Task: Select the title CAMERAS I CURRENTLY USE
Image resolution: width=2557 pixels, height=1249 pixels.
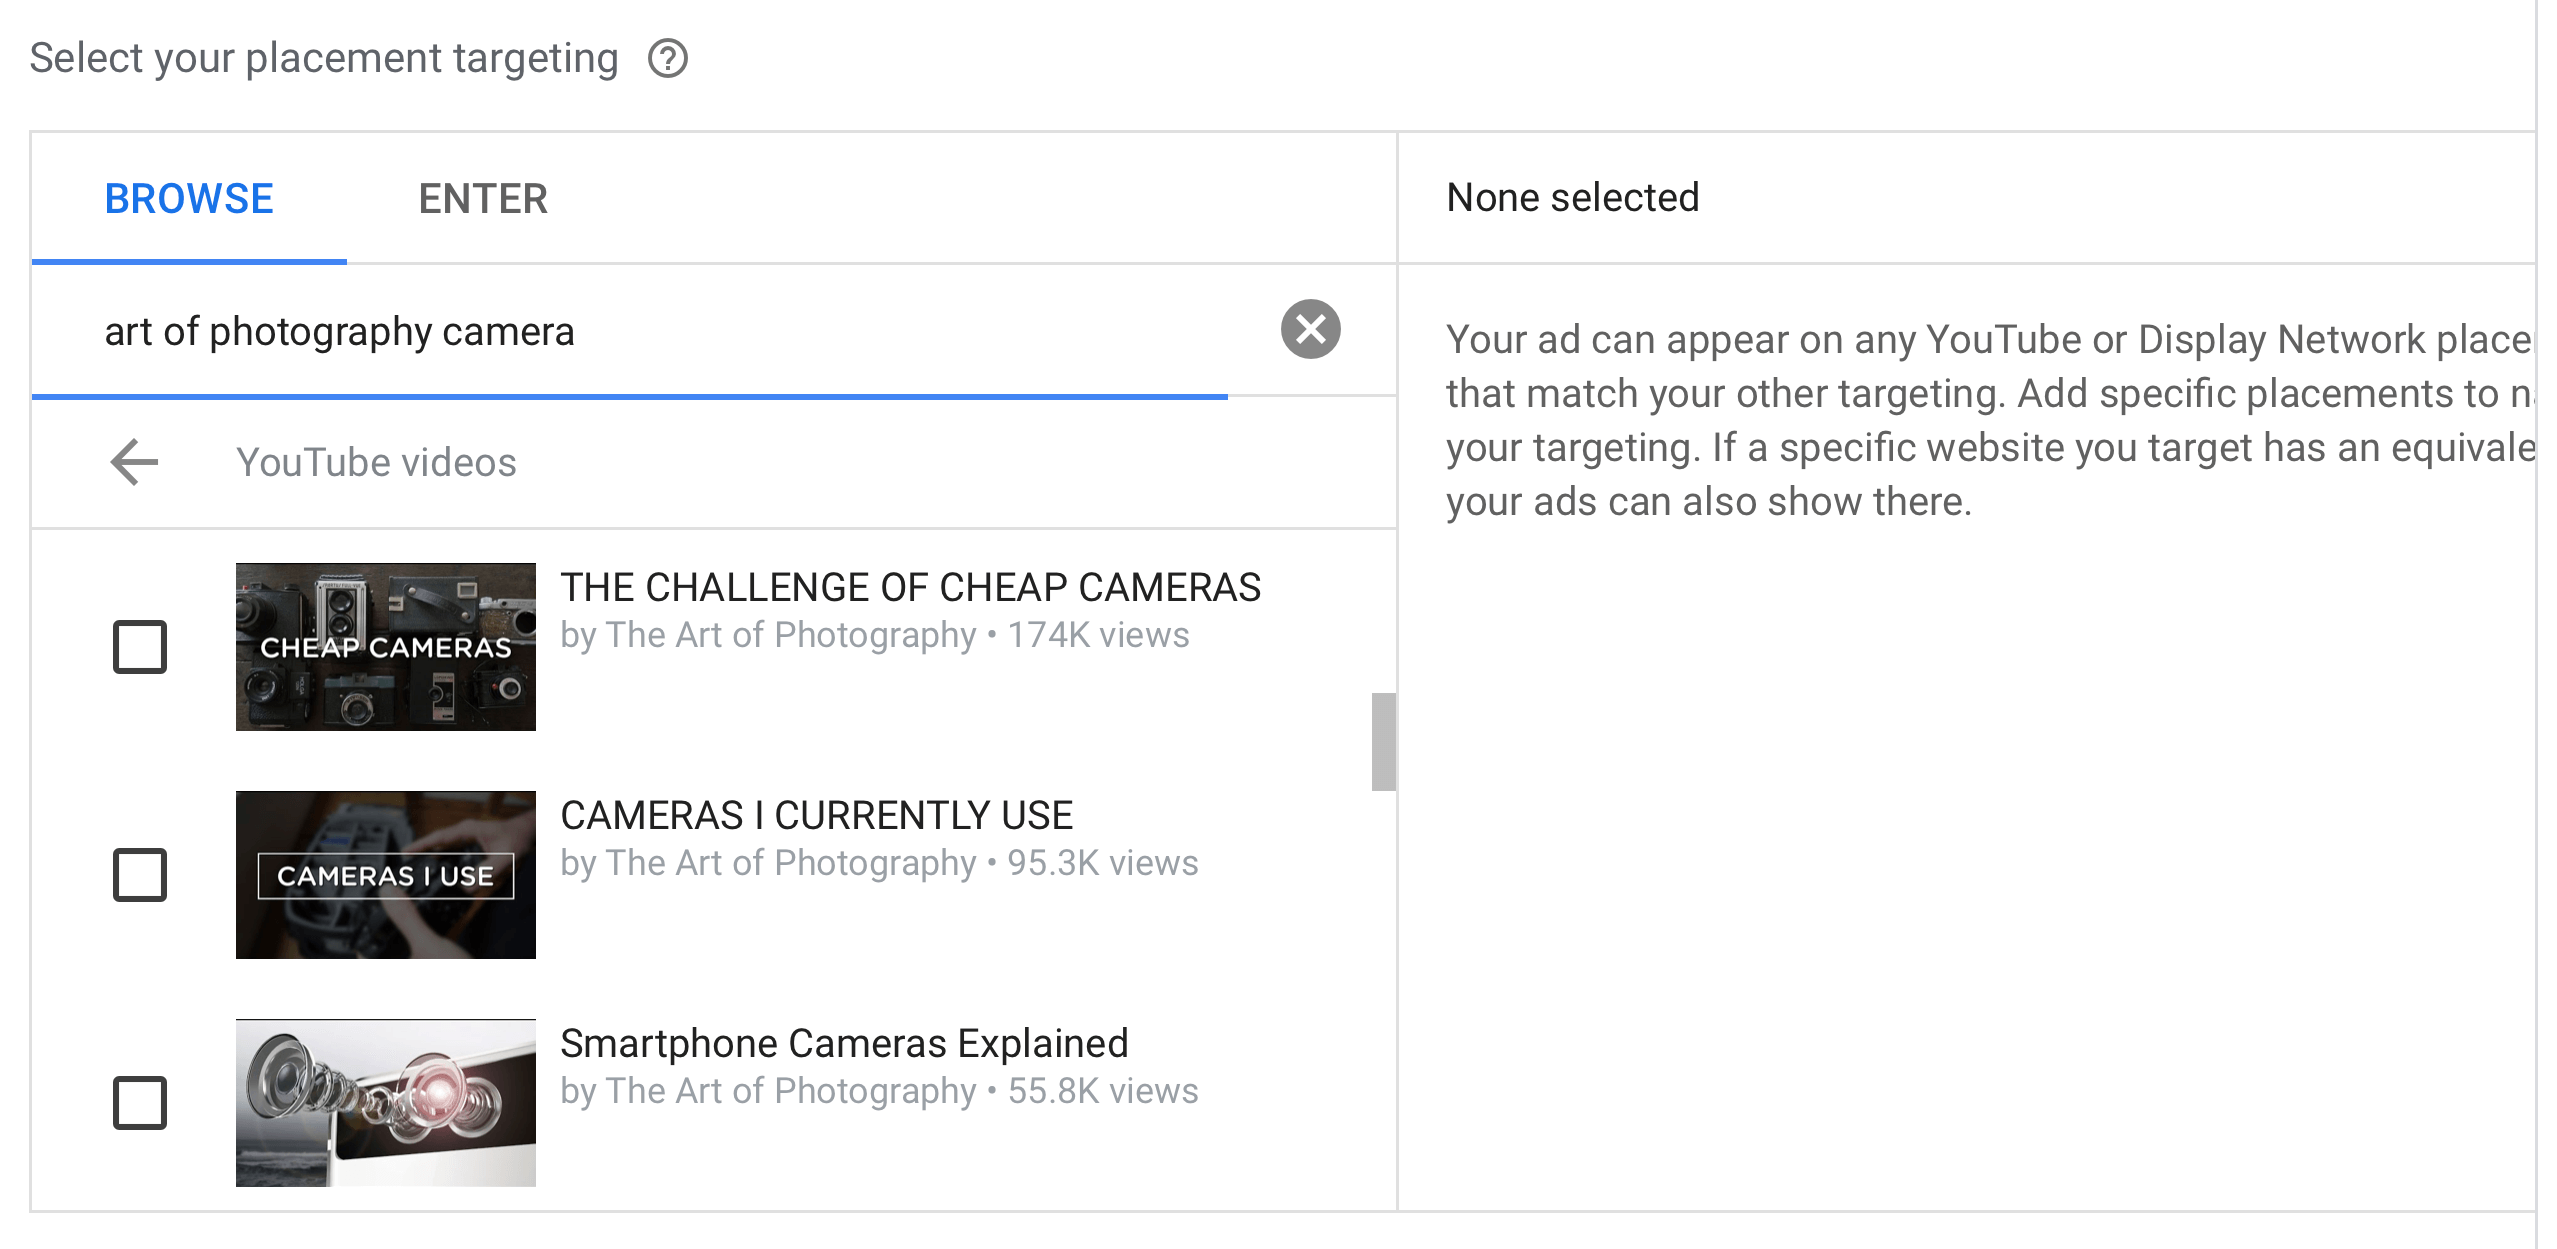Action: pos(816,815)
